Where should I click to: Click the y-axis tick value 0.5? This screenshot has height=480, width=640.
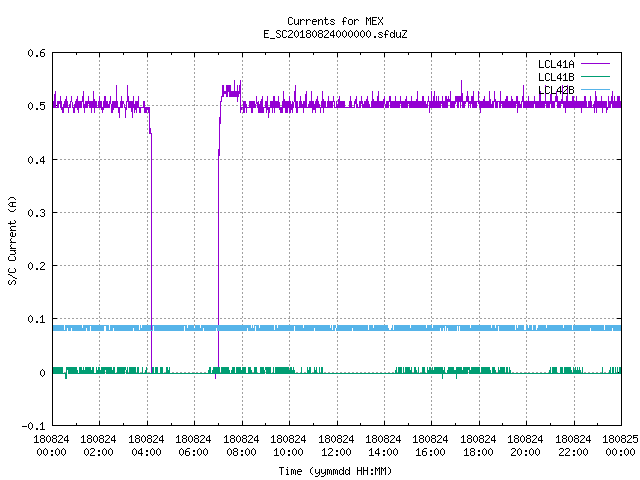pos(36,106)
